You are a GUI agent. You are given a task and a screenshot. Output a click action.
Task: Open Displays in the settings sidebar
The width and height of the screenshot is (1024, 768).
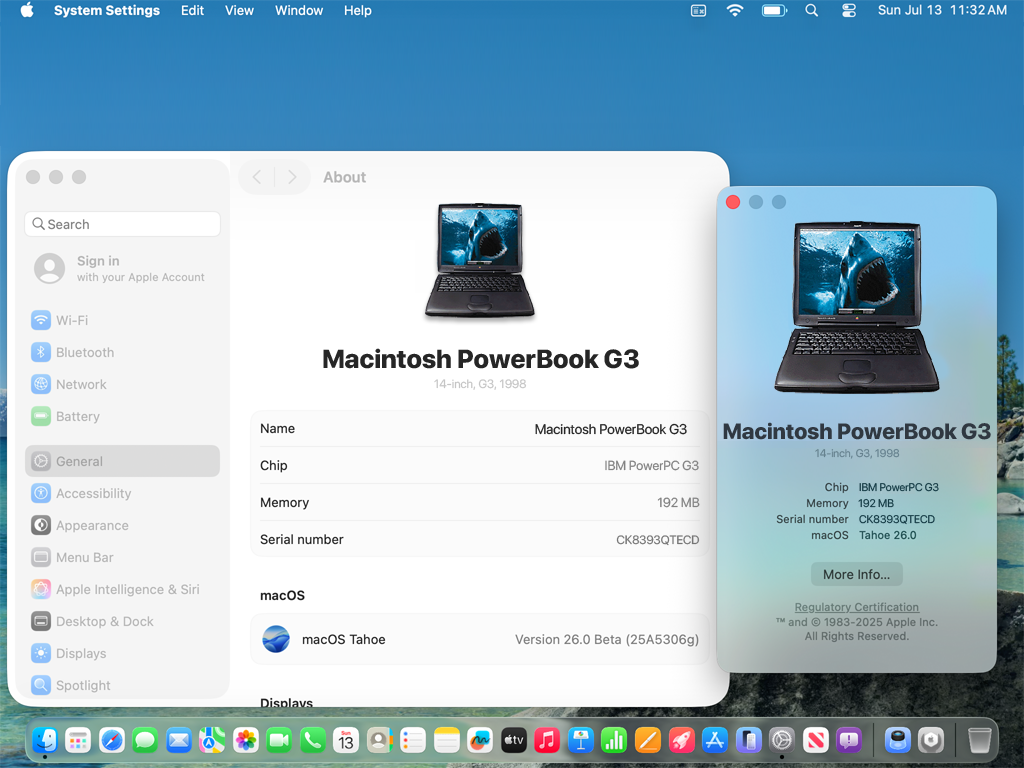(123, 653)
